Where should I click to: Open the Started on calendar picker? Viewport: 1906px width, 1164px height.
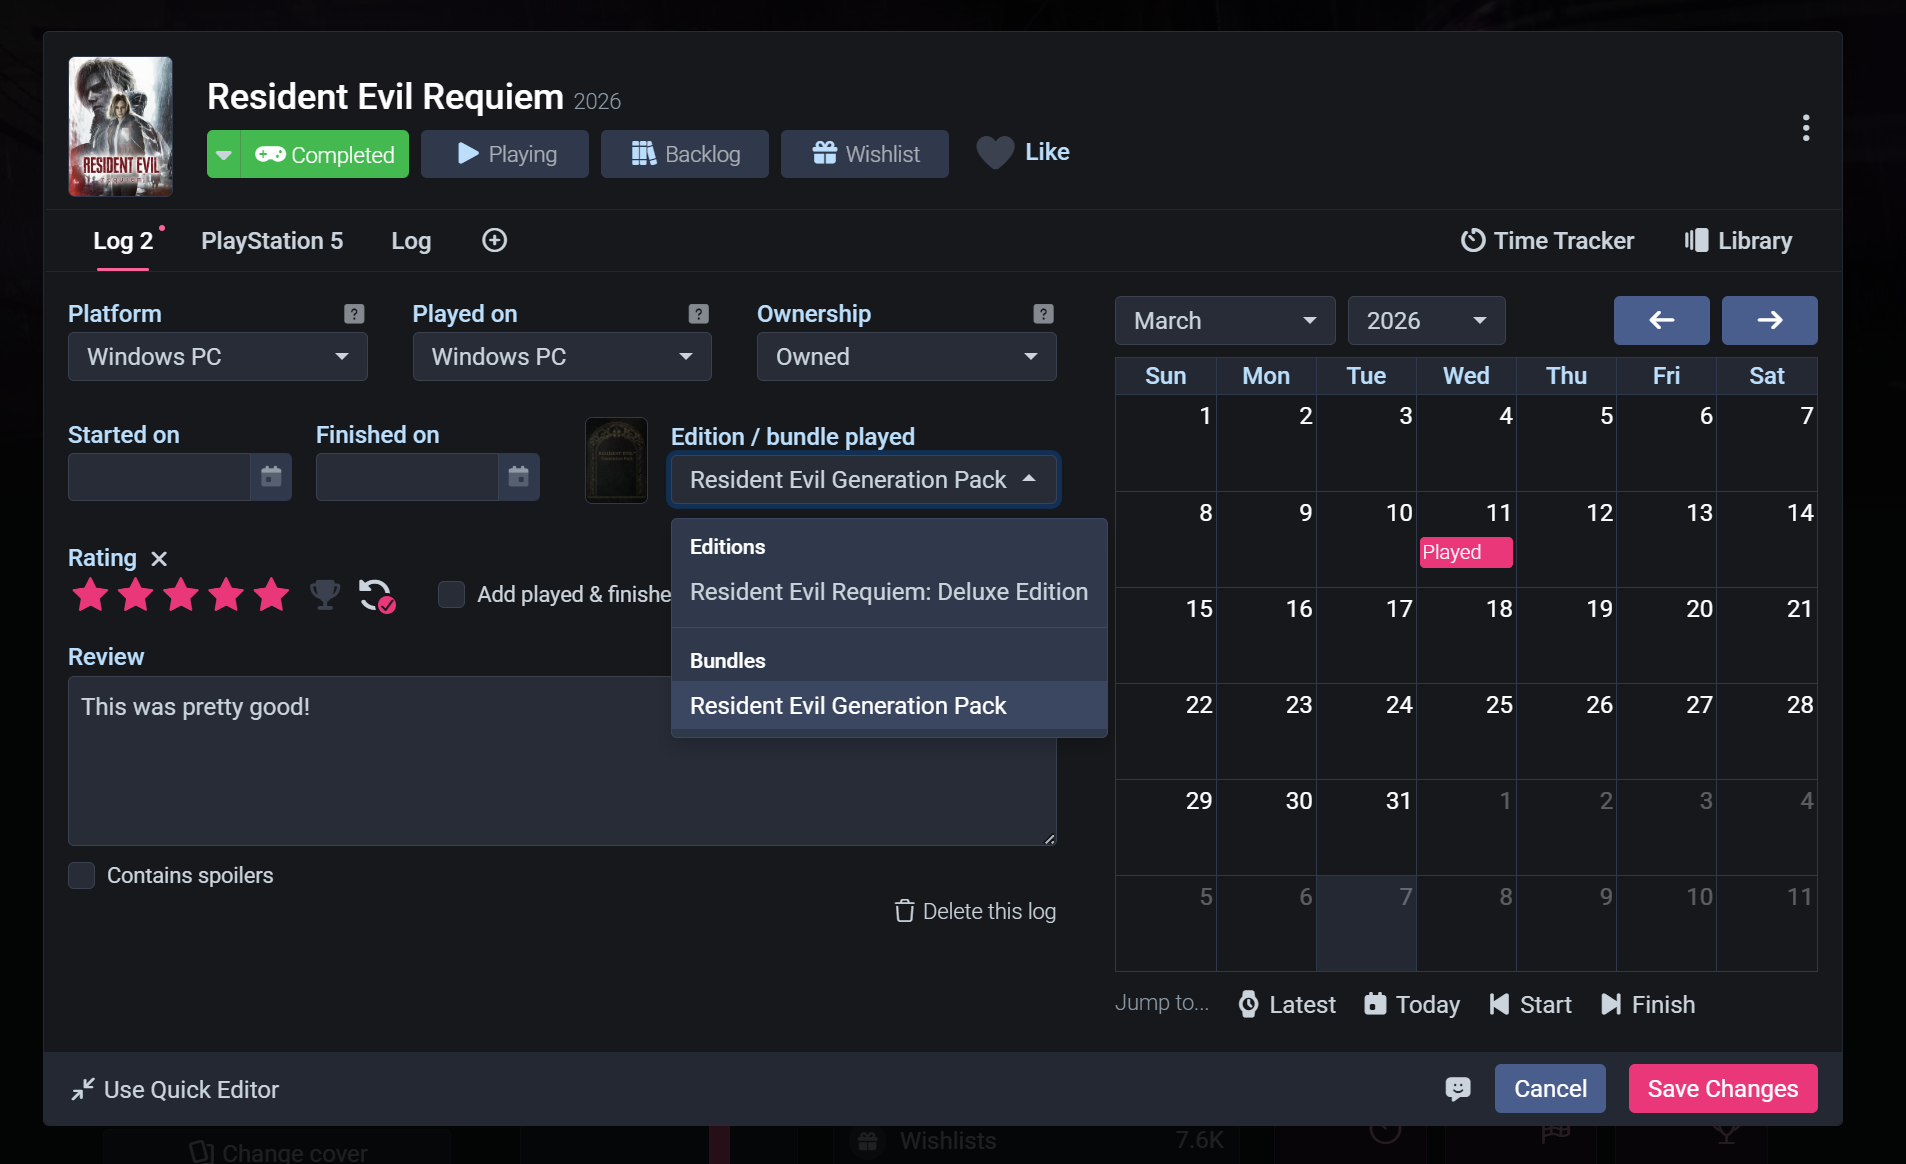[271, 476]
